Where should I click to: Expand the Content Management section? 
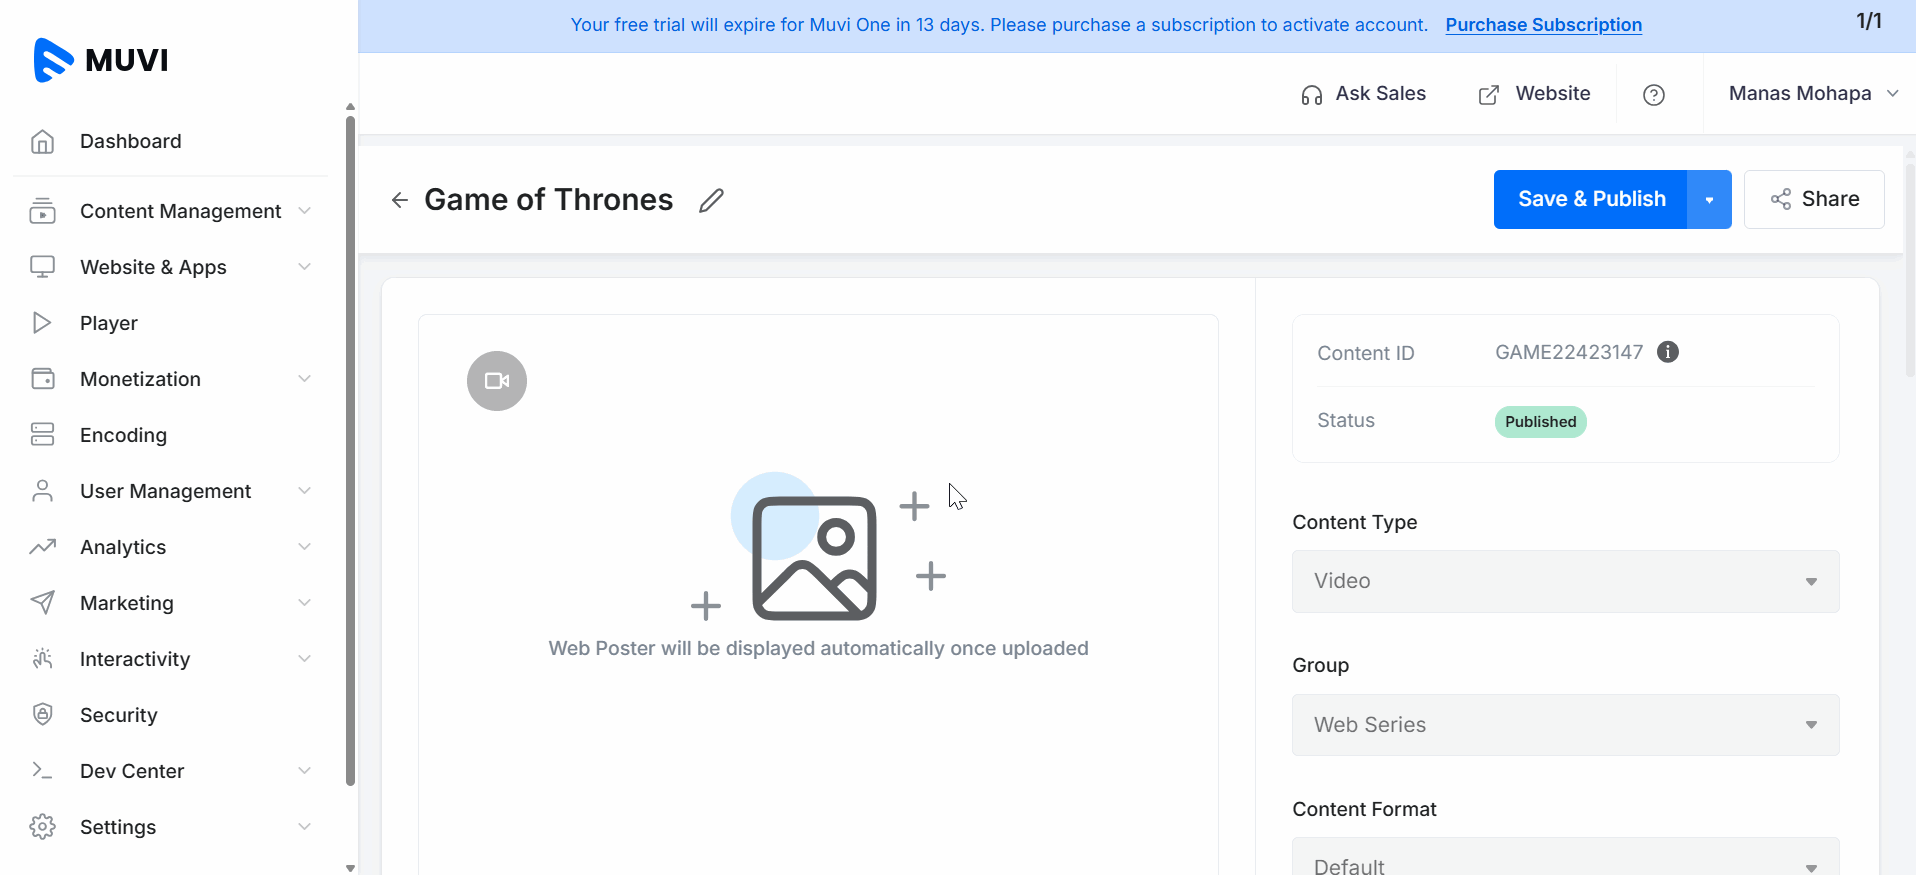click(x=180, y=211)
